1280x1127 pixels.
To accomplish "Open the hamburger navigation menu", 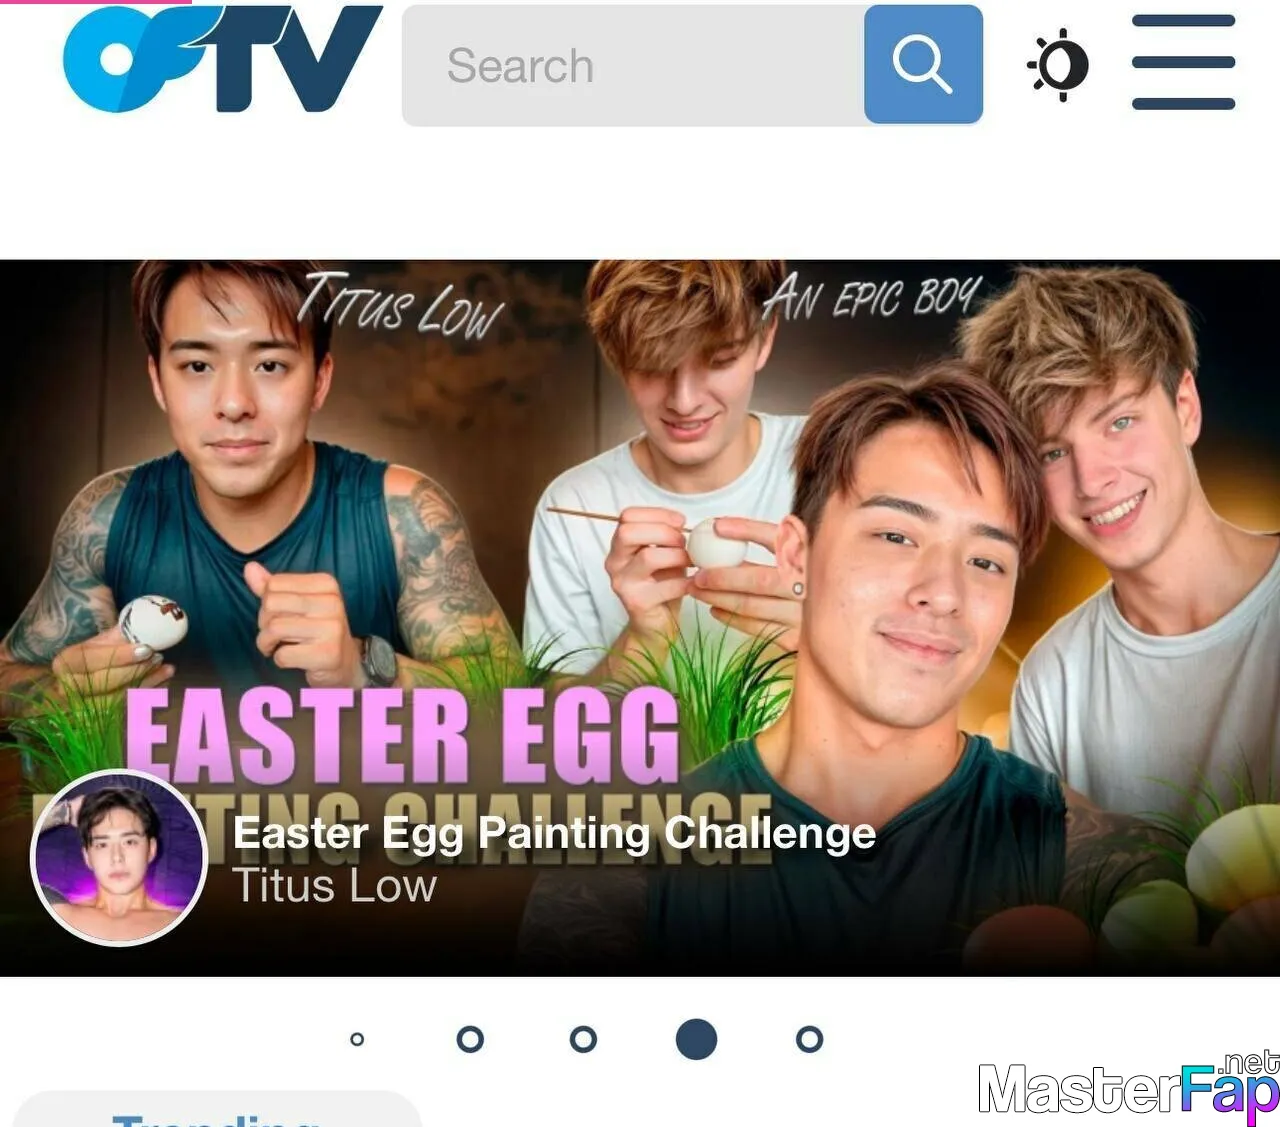I will (1183, 62).
